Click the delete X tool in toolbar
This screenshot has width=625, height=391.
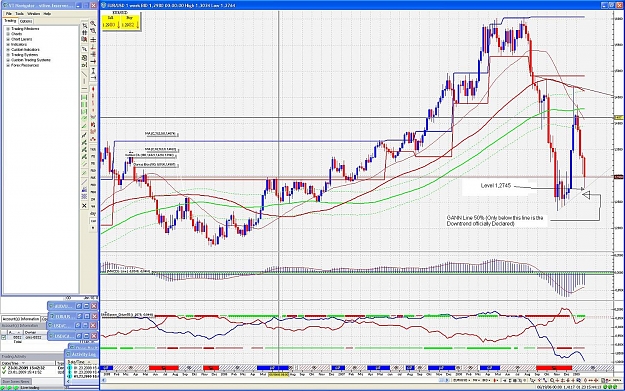coord(85,206)
